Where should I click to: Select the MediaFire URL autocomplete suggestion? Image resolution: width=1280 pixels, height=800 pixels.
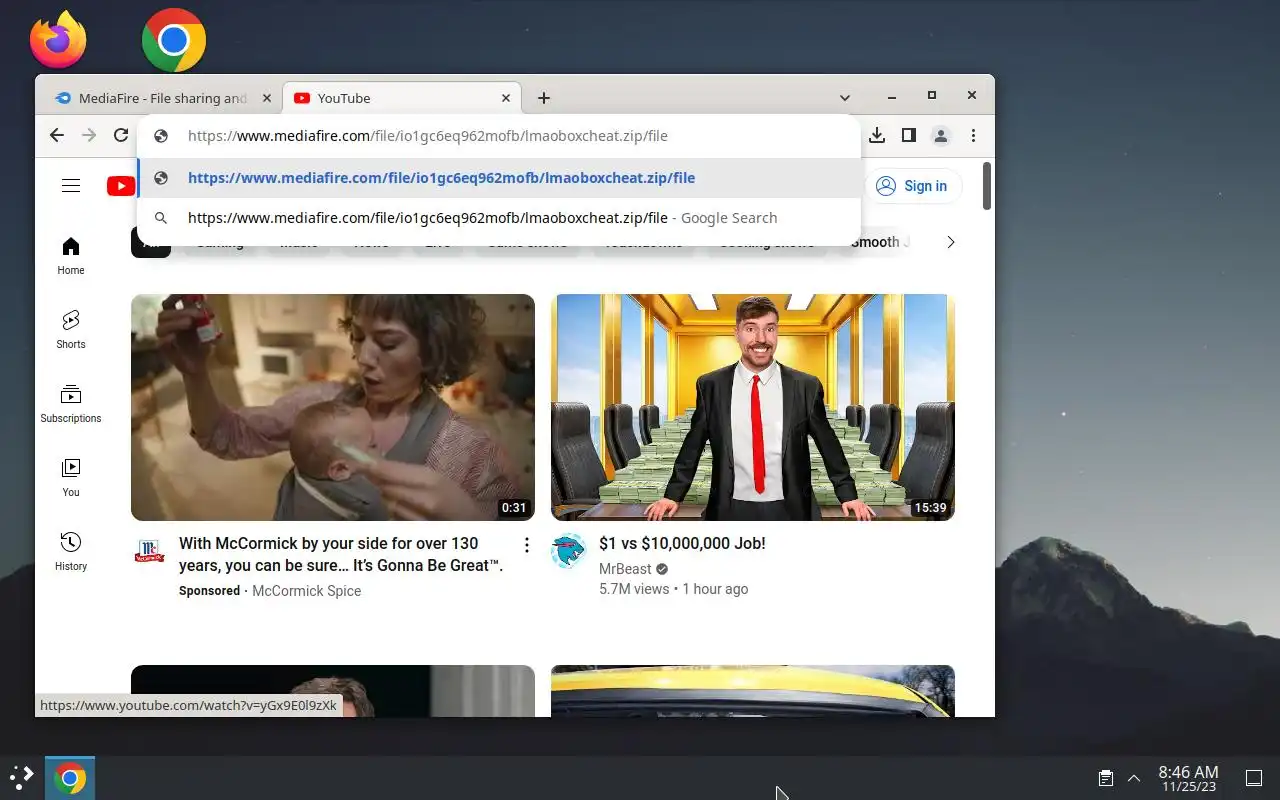499,178
